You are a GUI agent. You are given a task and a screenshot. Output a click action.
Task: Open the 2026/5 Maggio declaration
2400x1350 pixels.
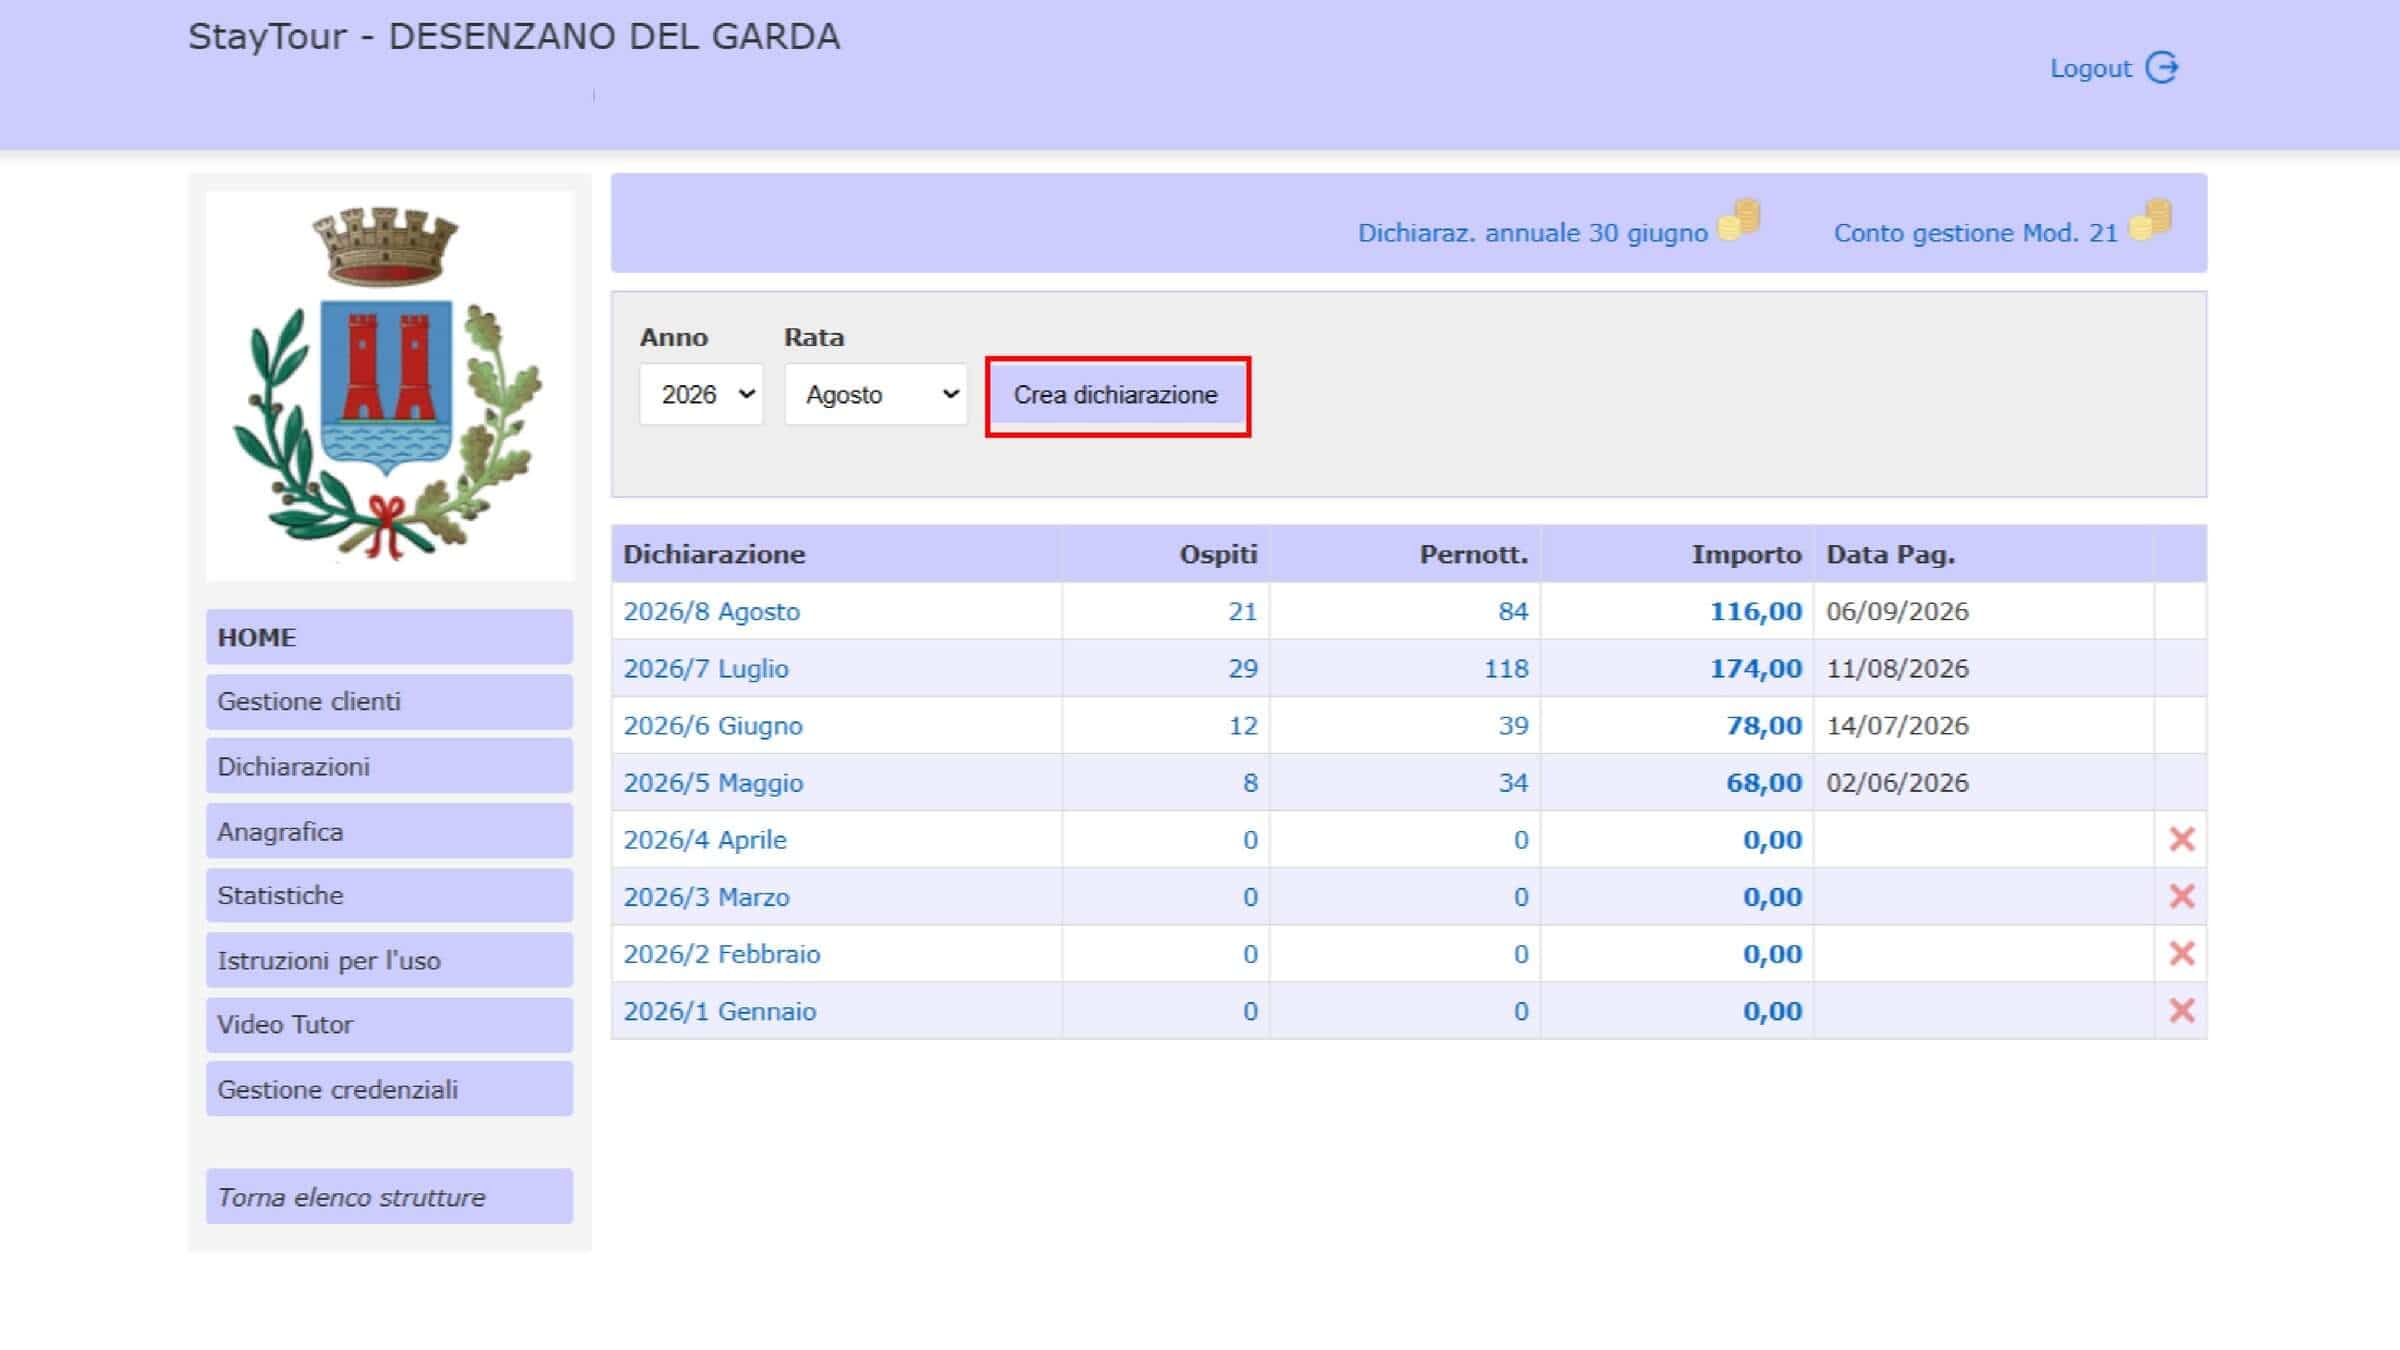click(x=713, y=782)
